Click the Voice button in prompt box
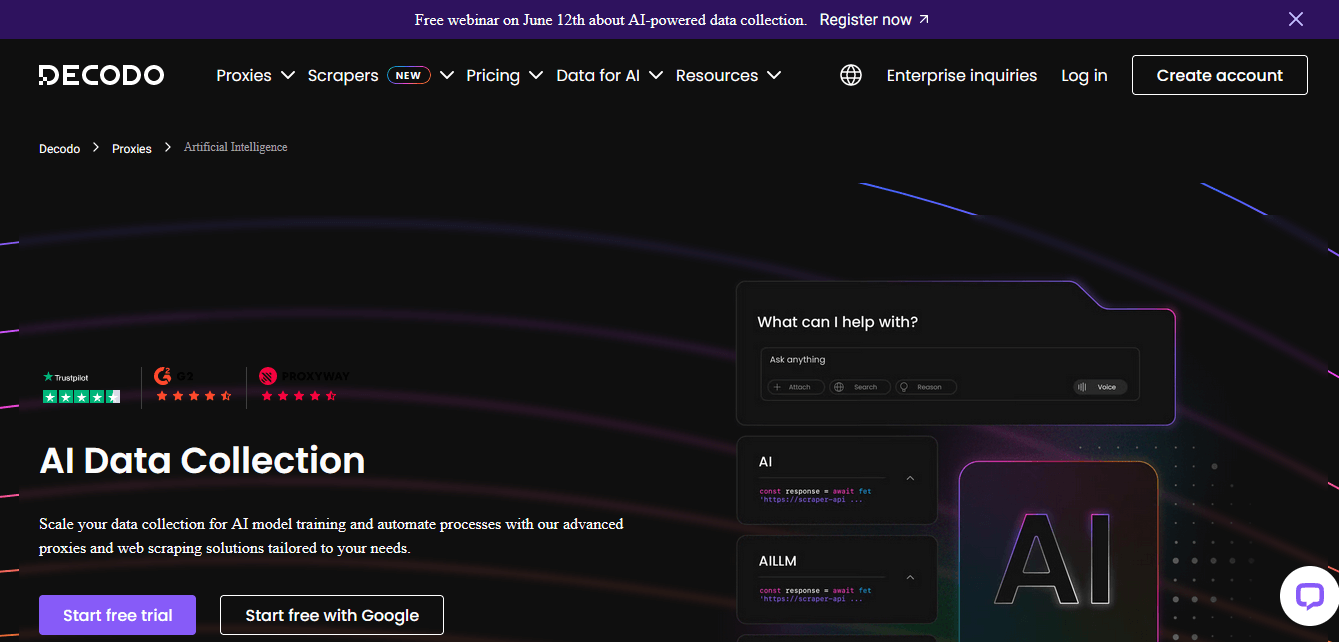Image resolution: width=1339 pixels, height=642 pixels. click(x=1100, y=387)
